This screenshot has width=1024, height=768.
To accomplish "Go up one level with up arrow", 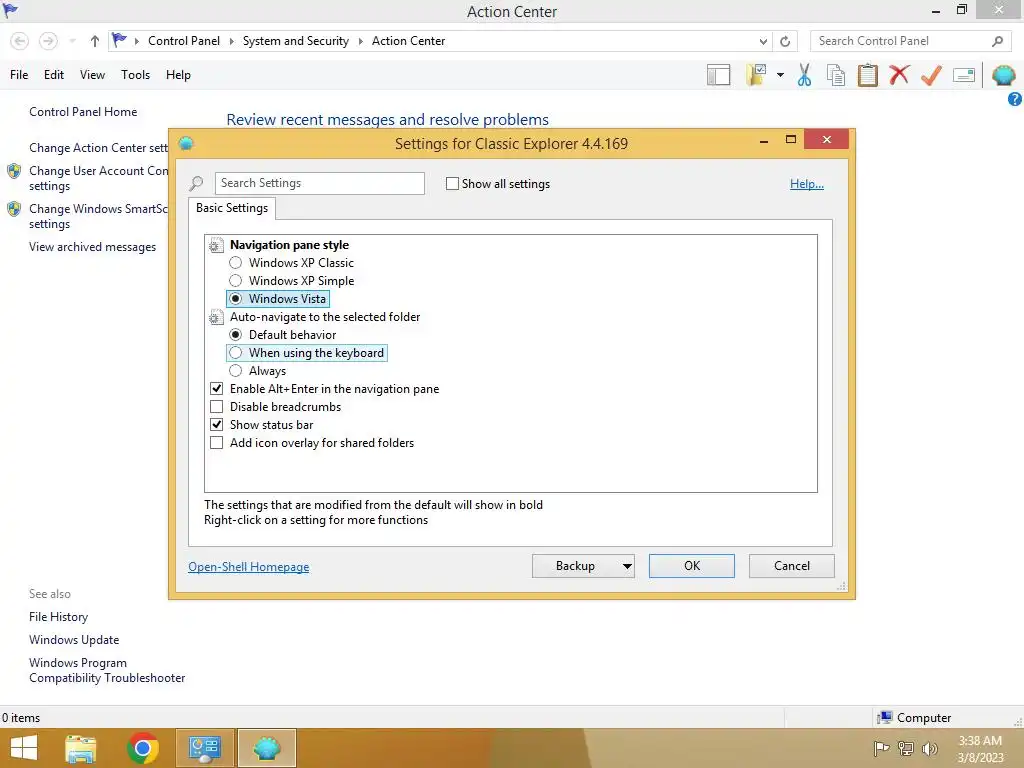I will [x=95, y=41].
